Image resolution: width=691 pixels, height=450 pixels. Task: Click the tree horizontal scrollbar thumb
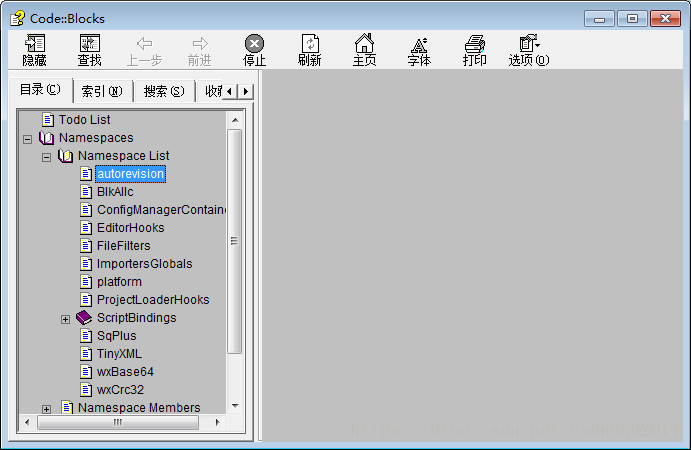click(118, 422)
